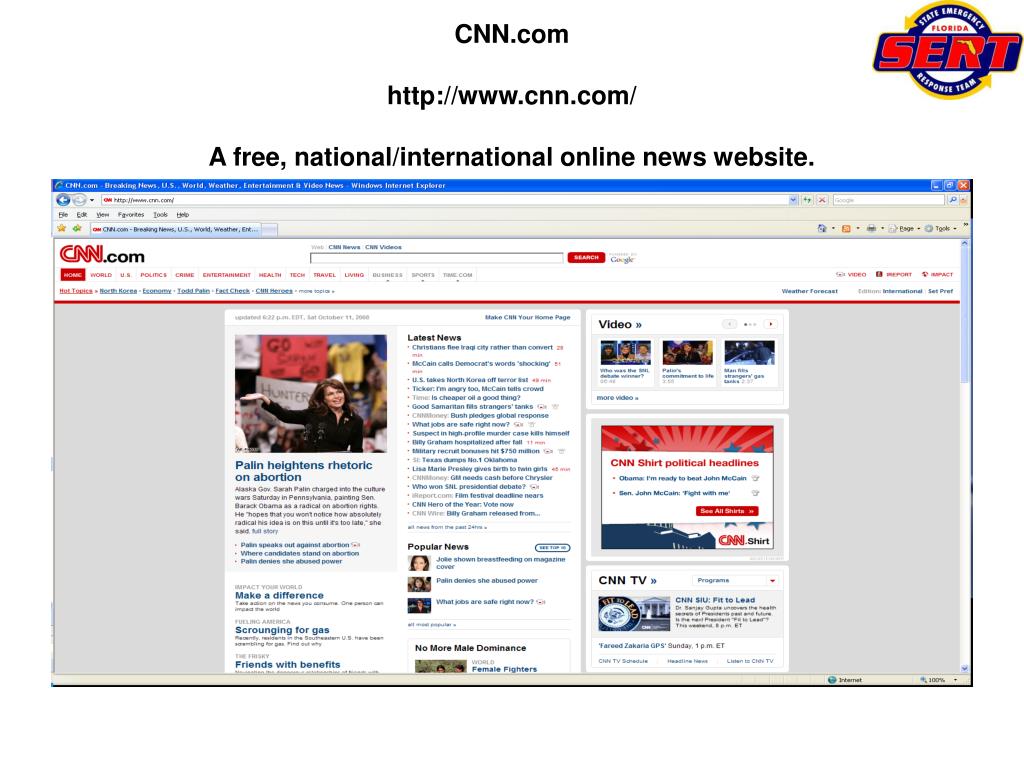Click the CNN.com logo
1024x768 pixels.
102,254
